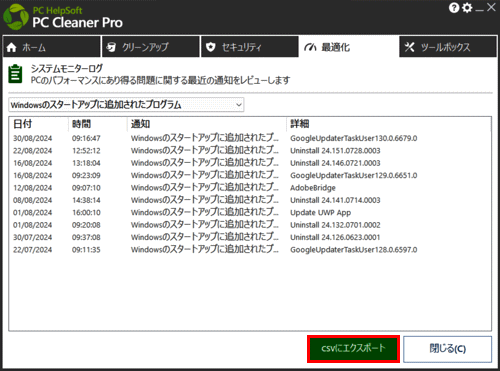Click the time 13:18:04
The height and width of the screenshot is (371, 500).
(x=86, y=163)
